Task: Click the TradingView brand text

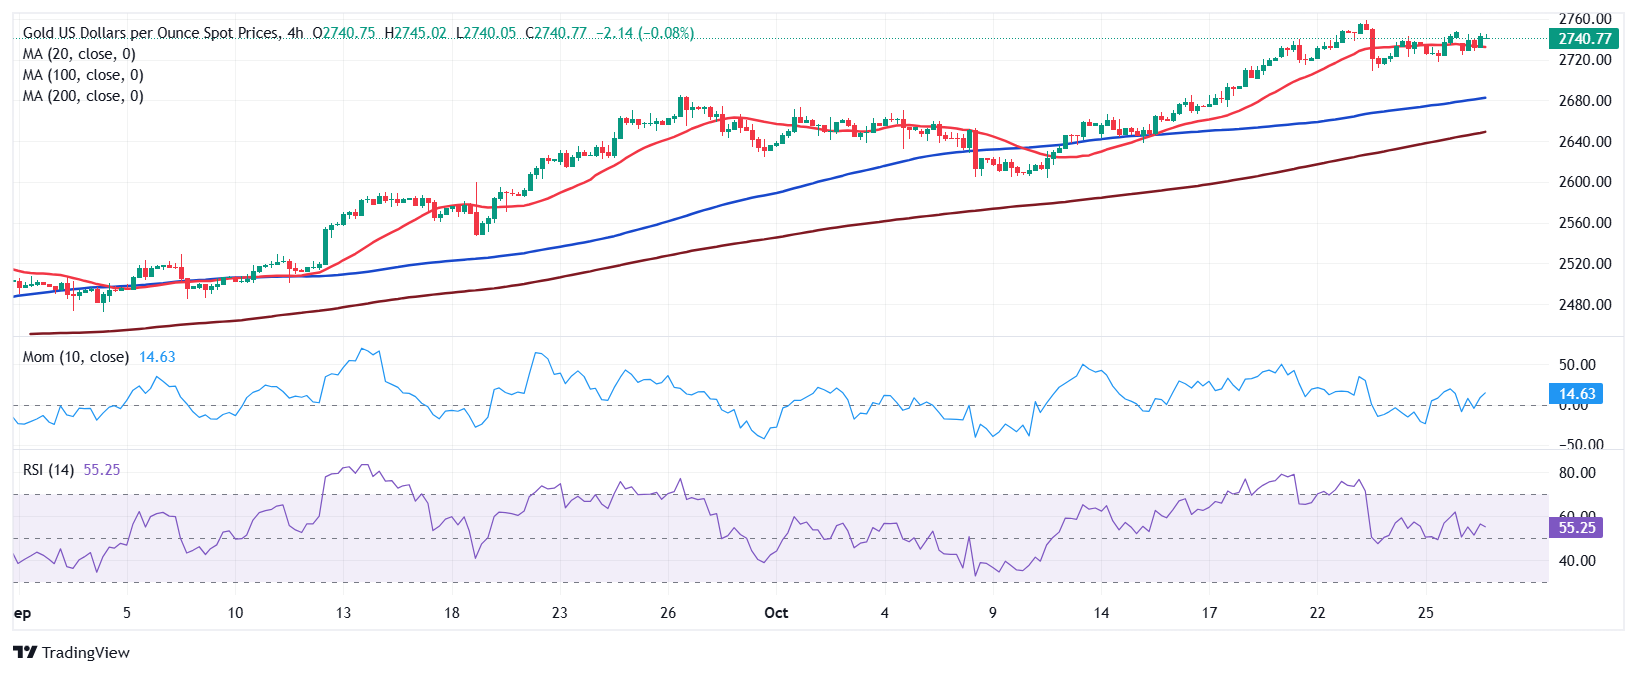Action: [86, 653]
